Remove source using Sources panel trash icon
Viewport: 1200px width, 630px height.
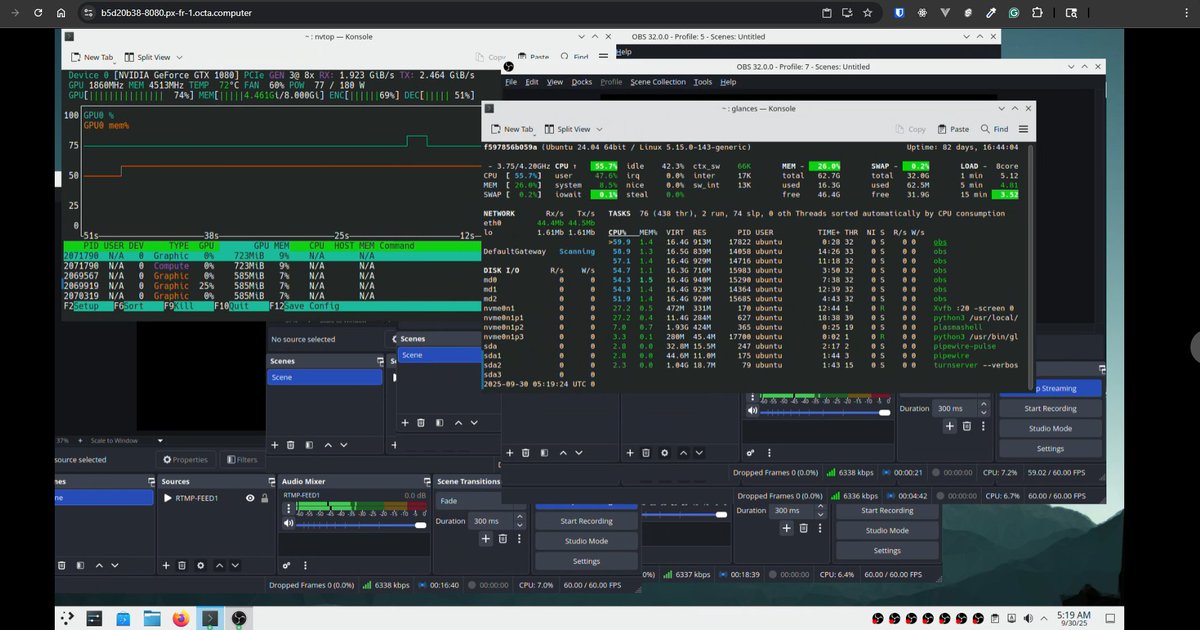tap(182, 565)
